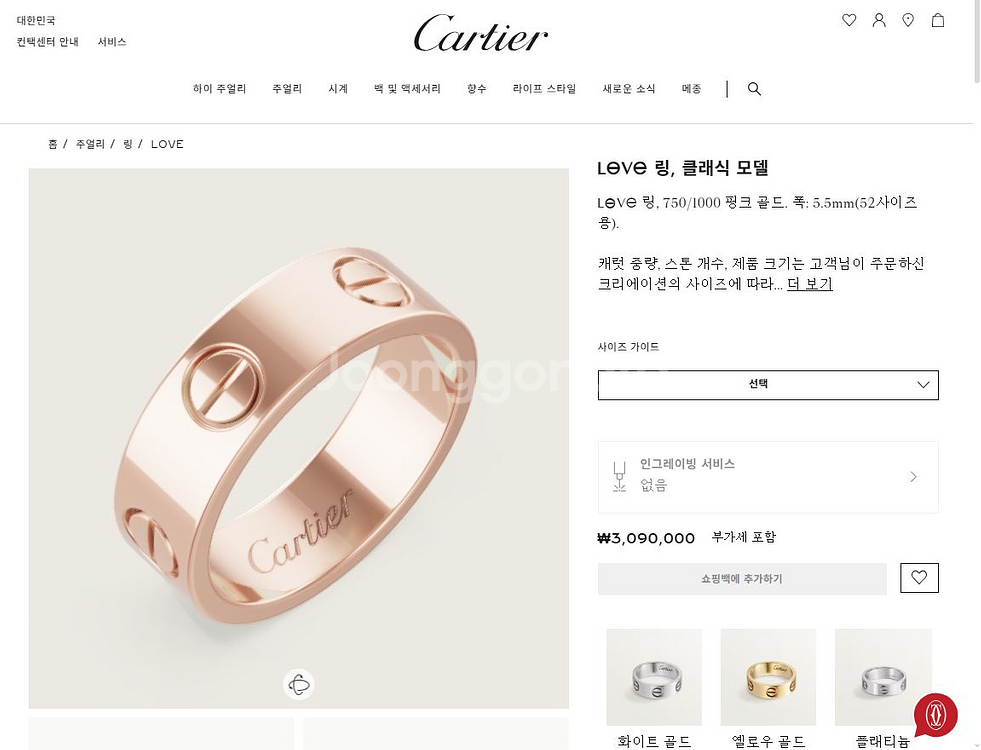Open the shopping bag icon
Screen dimensions: 981x750
click(x=938, y=20)
